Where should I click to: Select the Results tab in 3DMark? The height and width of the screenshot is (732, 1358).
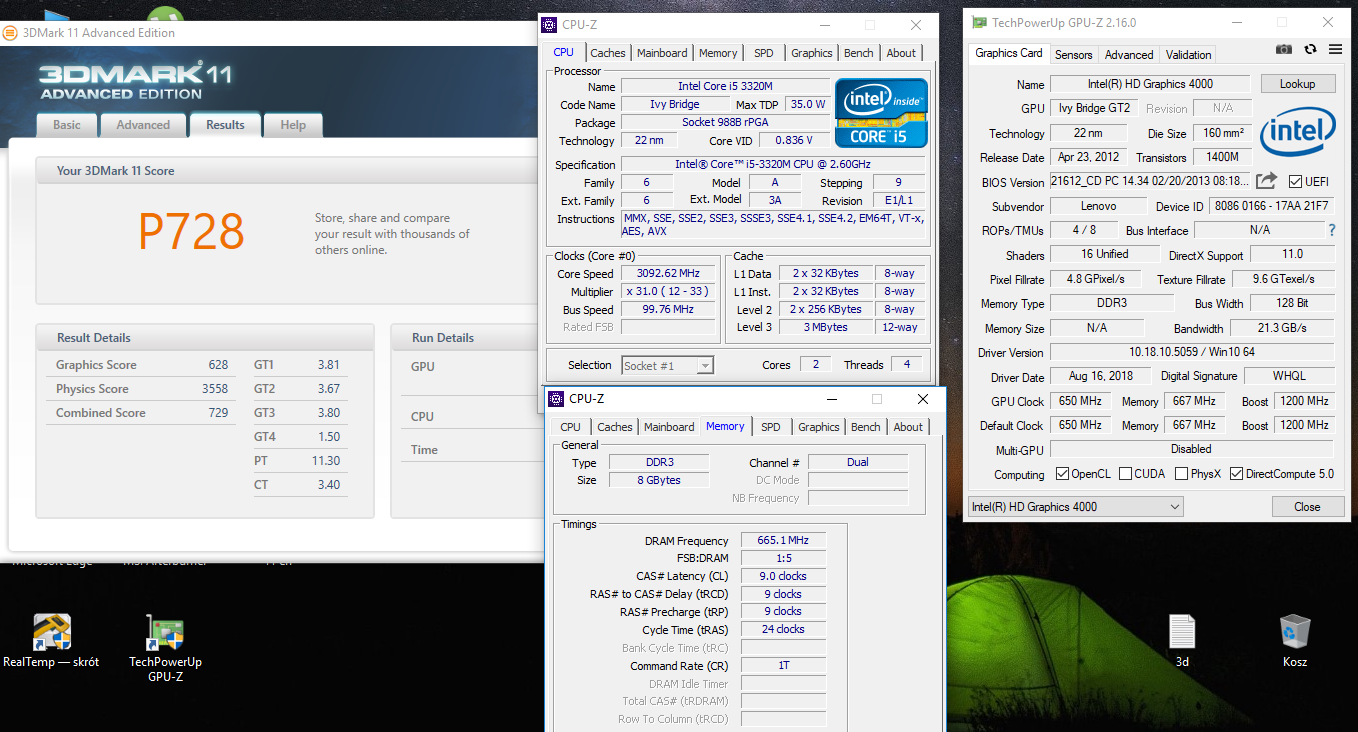tap(225, 125)
